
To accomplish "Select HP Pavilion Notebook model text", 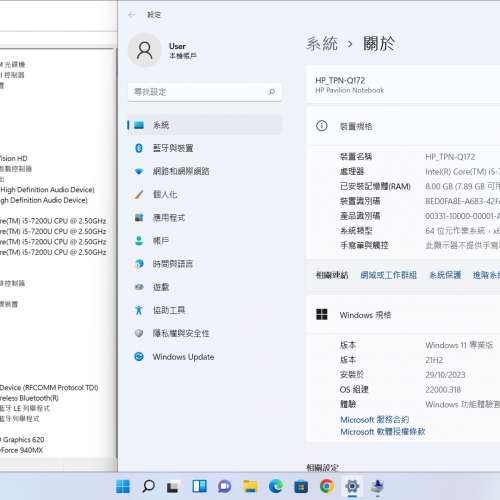I will [x=349, y=90].
